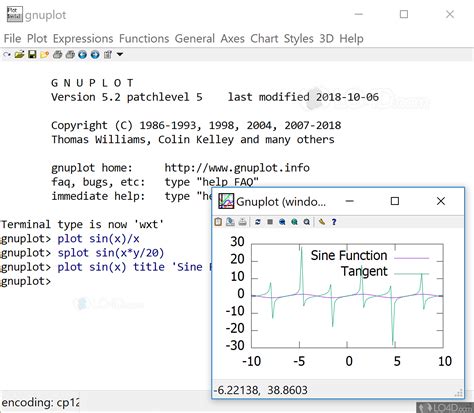Click the encoding status bar entry
The height and width of the screenshot is (413, 474).
pos(40,402)
